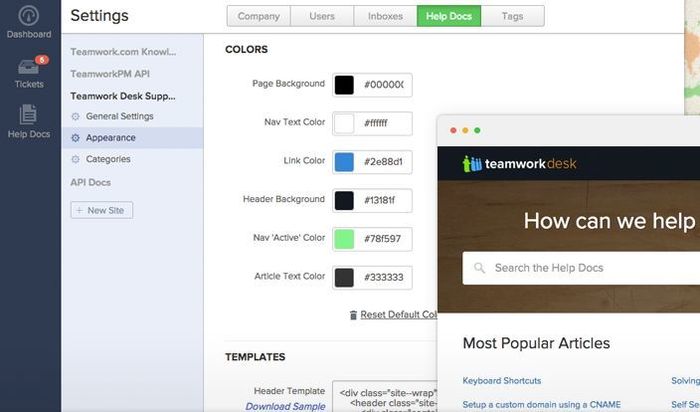Maximize the preview window with green button
Image resolution: width=700 pixels, height=412 pixels.
(x=477, y=130)
